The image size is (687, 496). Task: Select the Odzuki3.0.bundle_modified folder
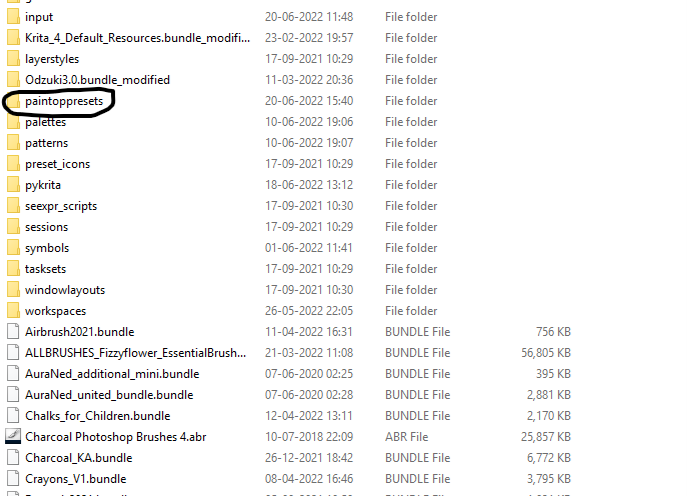[x=97, y=80]
